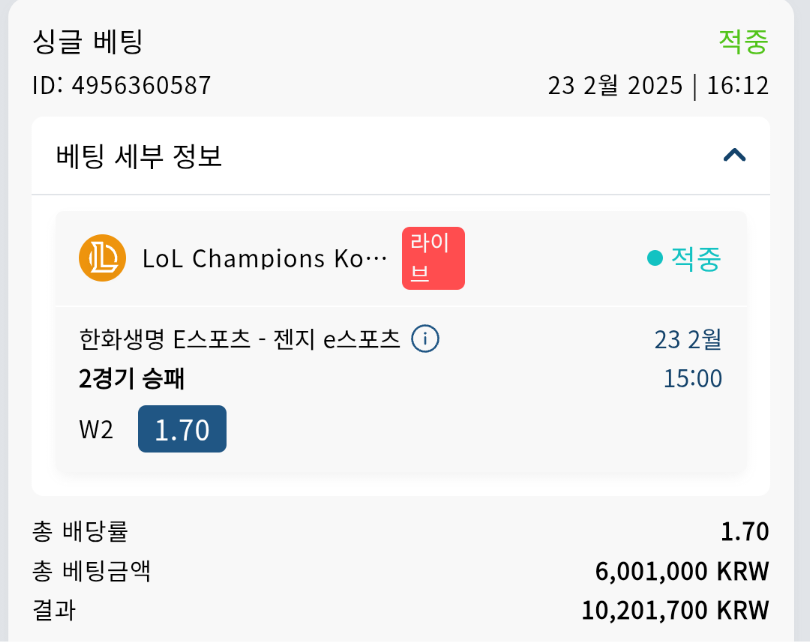
Task: Click the 2경기 승패 market label
Action: [x=132, y=379]
